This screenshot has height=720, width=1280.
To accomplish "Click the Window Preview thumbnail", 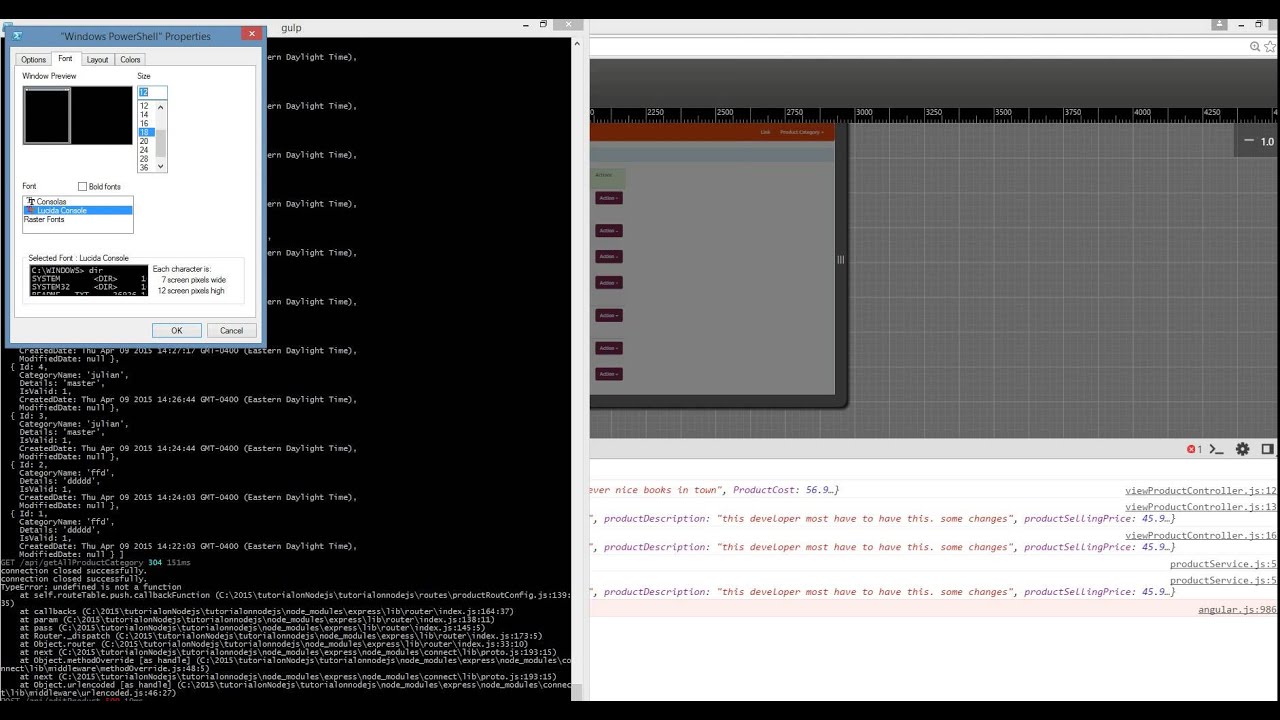I will coord(78,115).
